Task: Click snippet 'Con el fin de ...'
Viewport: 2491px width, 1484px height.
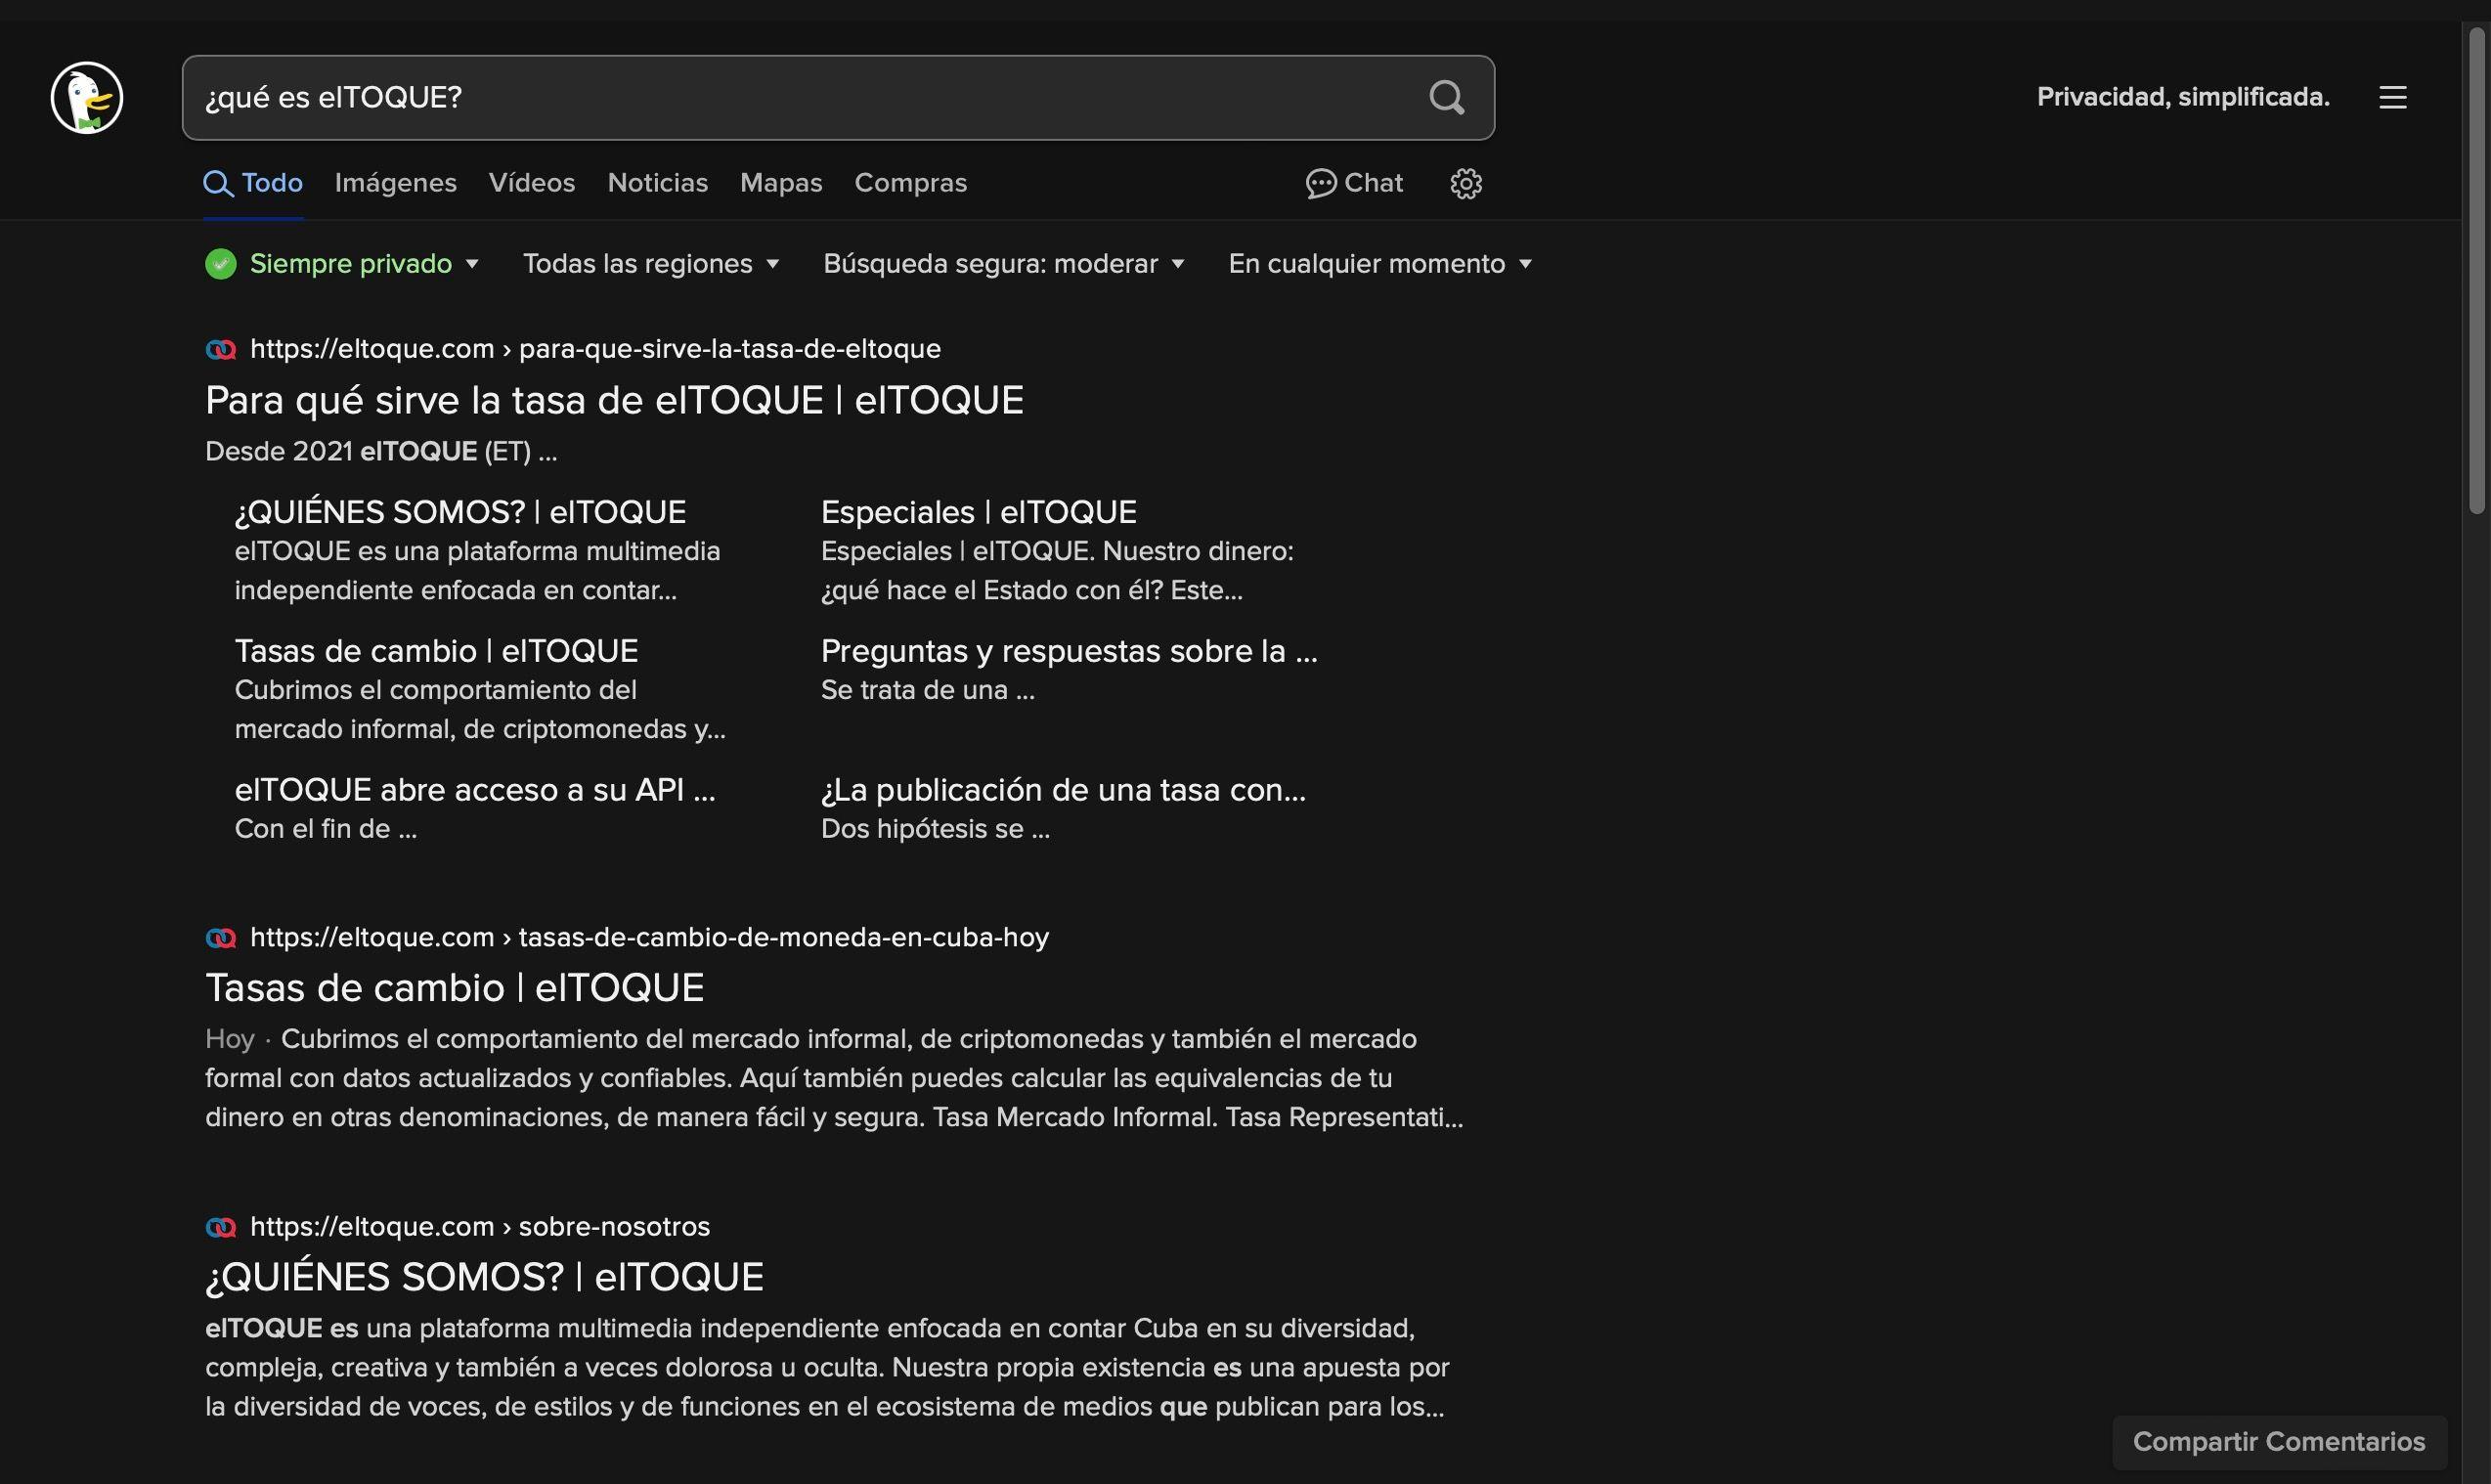Action: [326, 829]
